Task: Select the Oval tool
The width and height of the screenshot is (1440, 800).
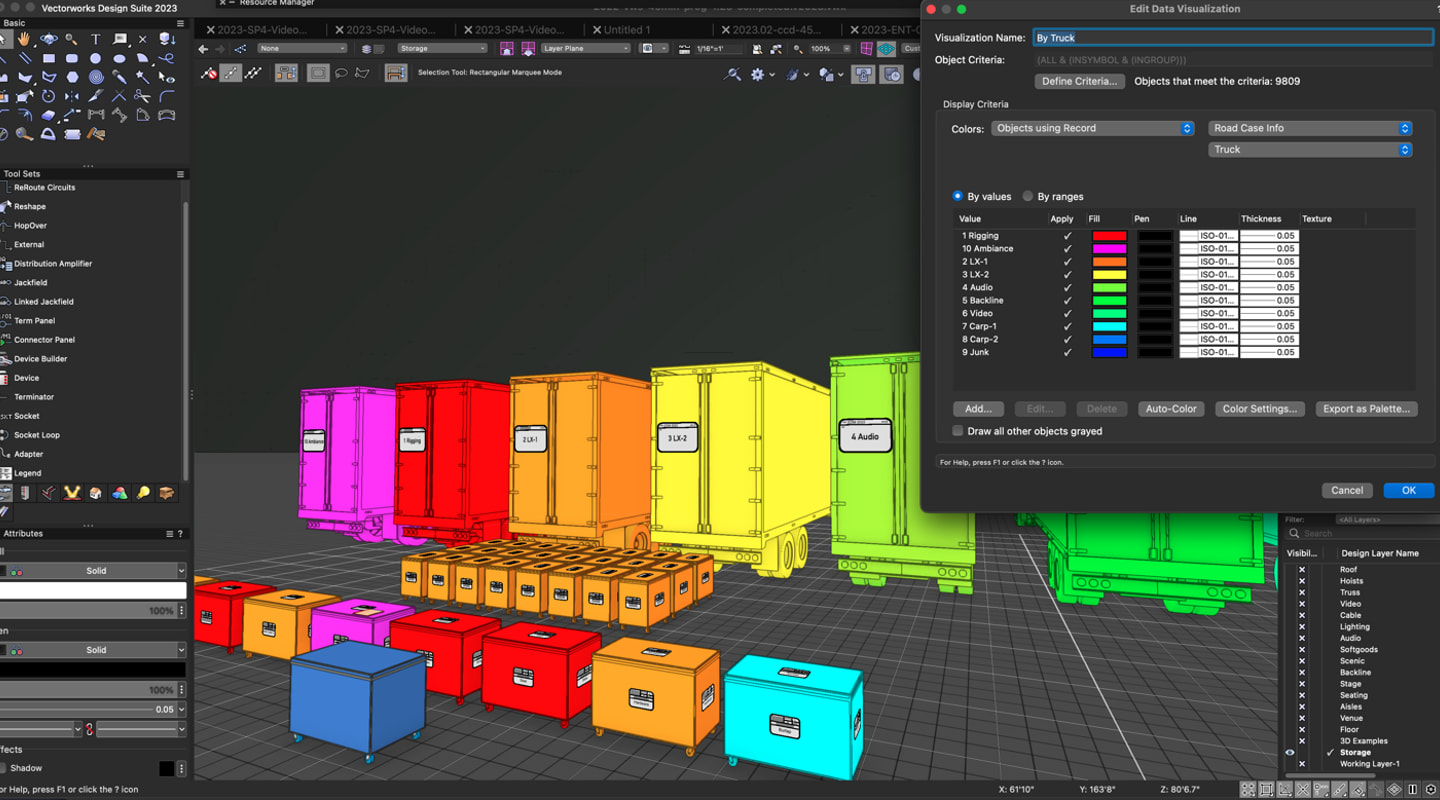Action: pos(119,58)
